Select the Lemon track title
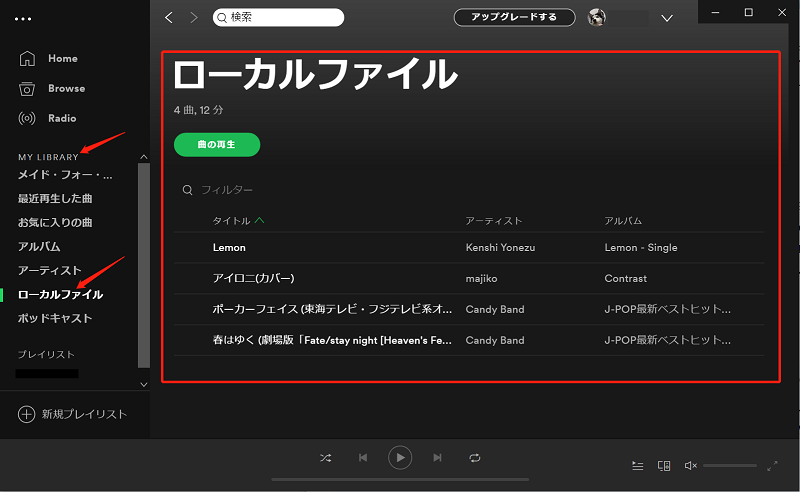The width and height of the screenshot is (800, 492). pyautogui.click(x=229, y=248)
